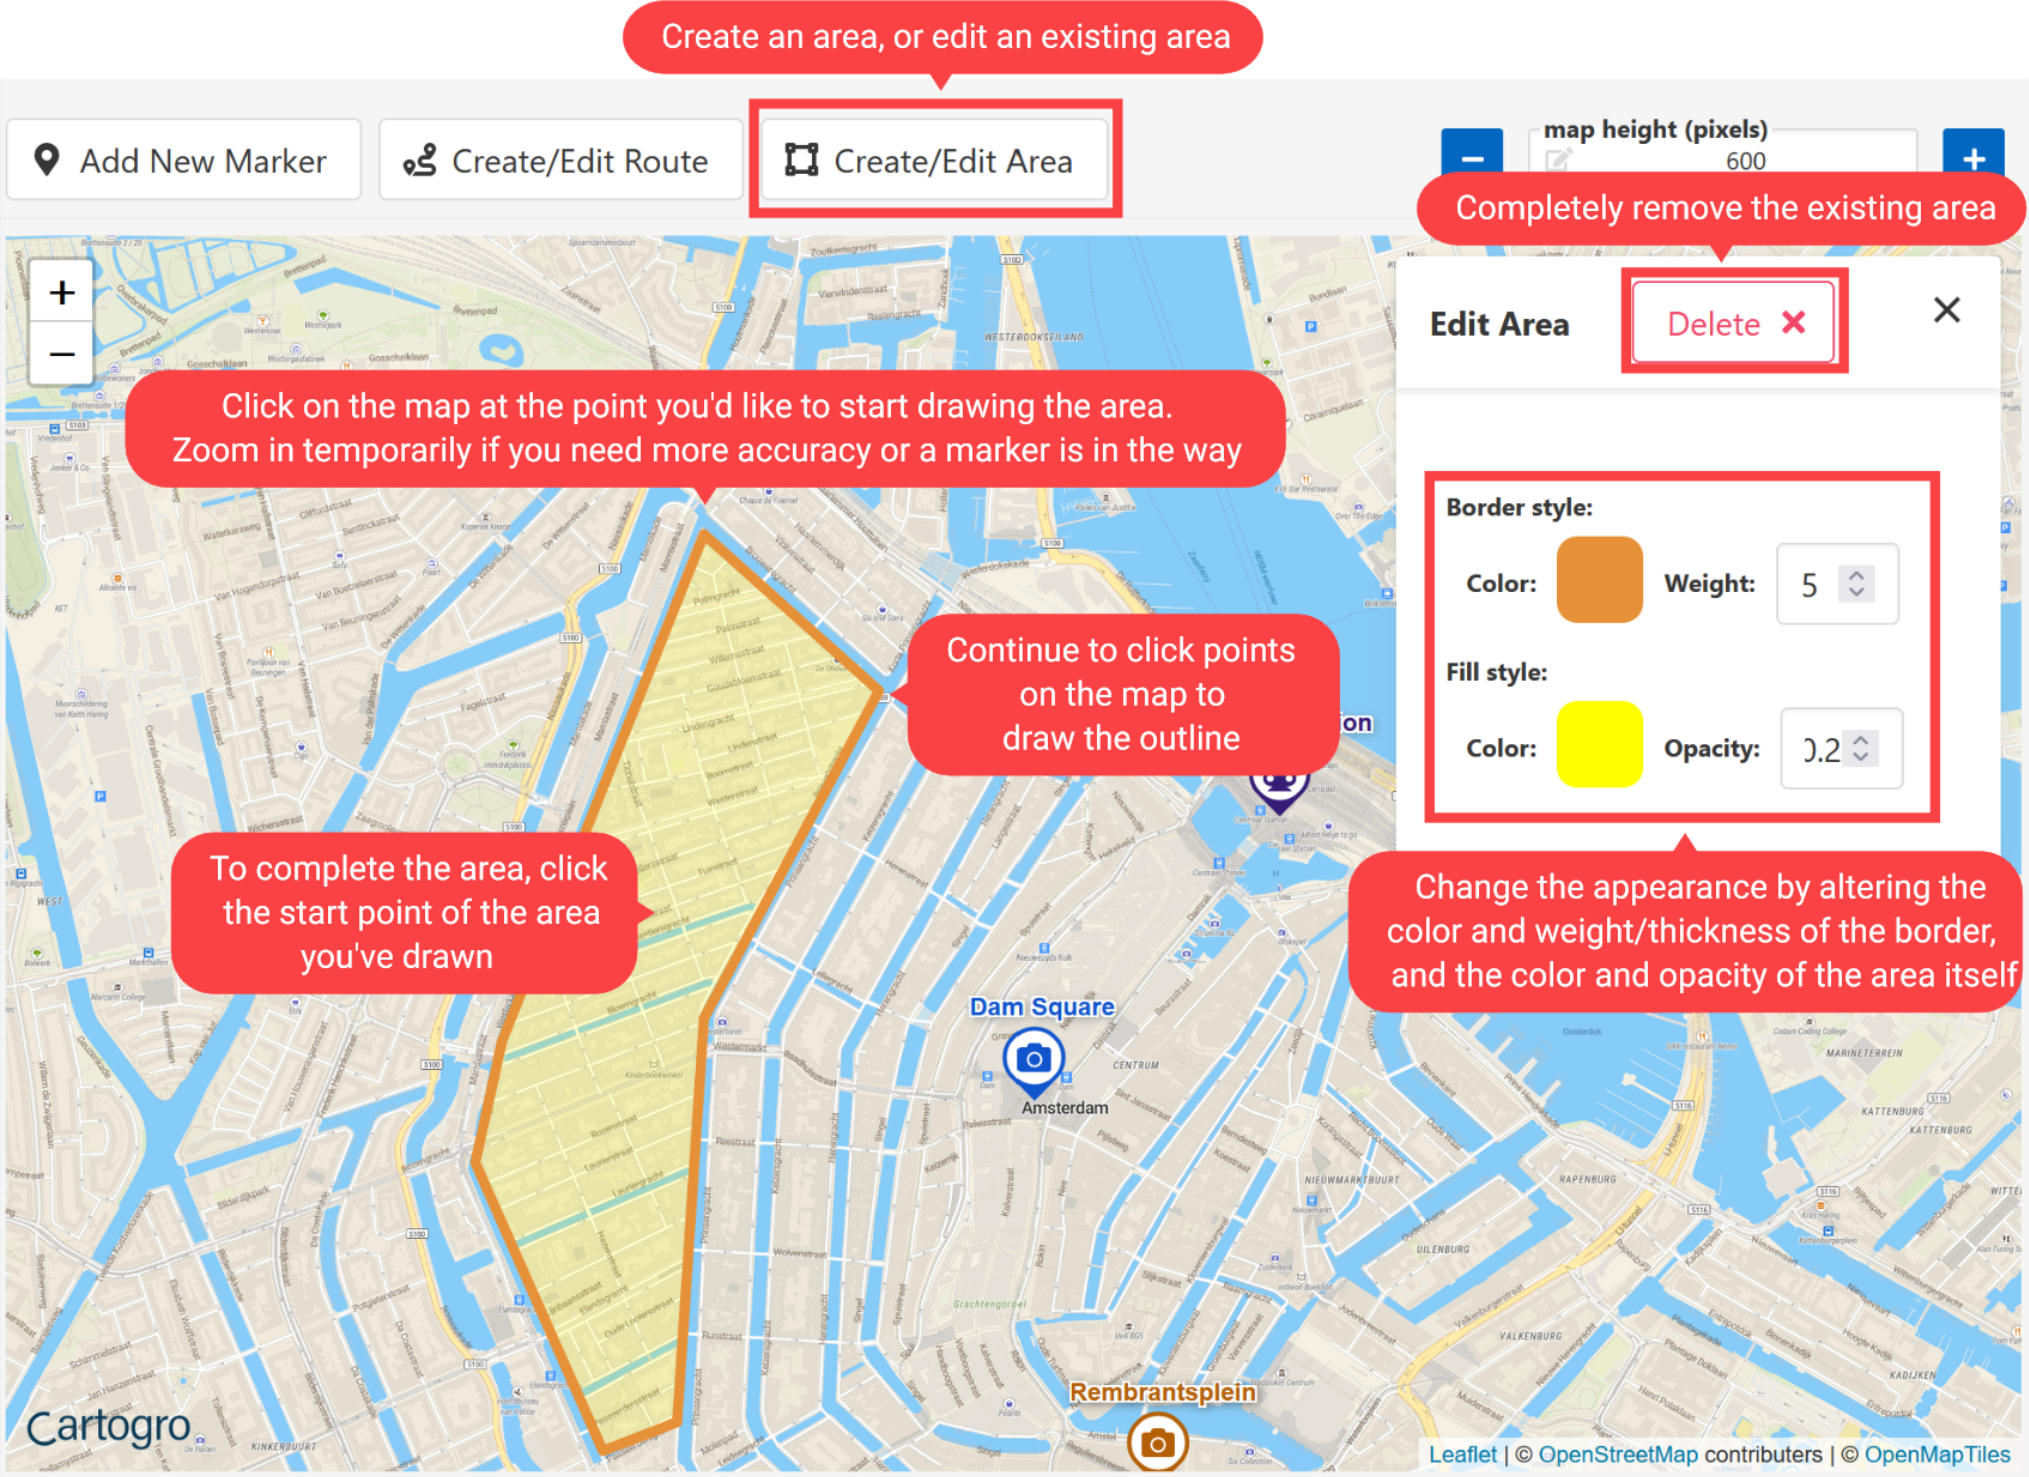This screenshot has height=1477, width=2029.
Task: Click the map height pixels input field
Action: click(1744, 160)
